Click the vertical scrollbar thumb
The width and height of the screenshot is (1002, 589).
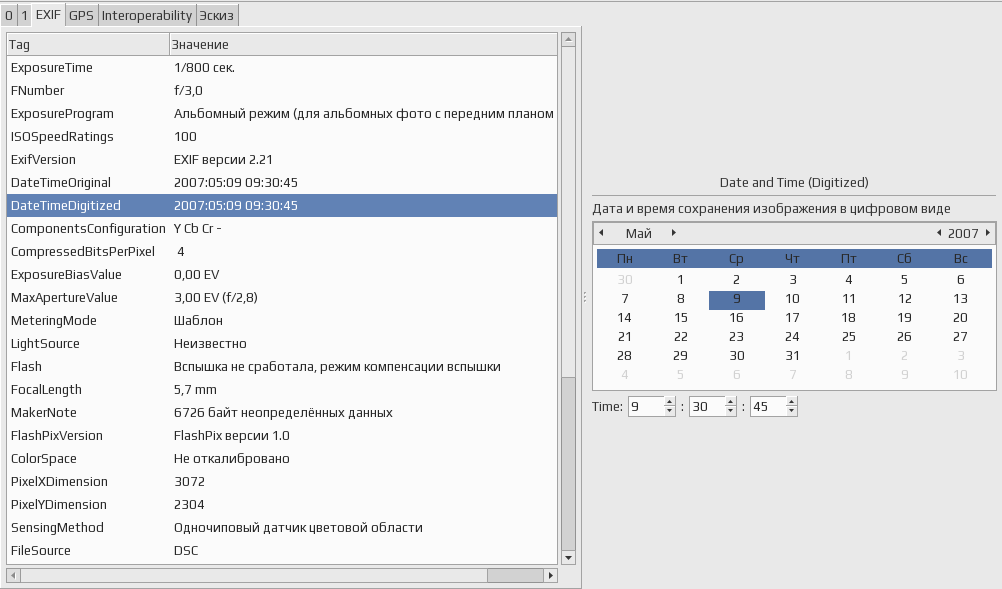[568, 463]
